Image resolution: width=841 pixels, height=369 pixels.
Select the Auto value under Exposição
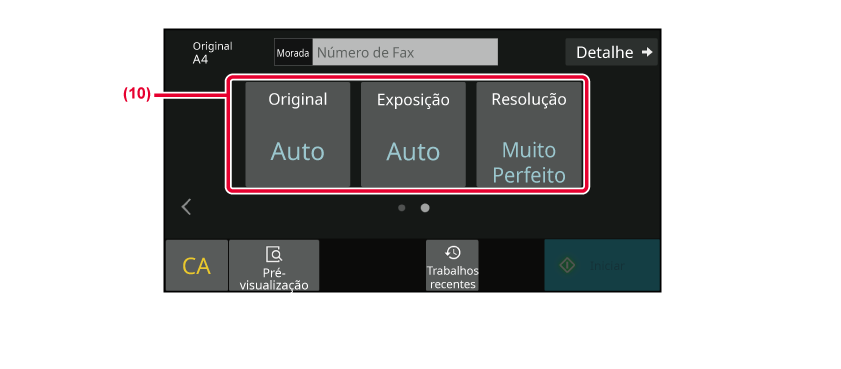[413, 152]
